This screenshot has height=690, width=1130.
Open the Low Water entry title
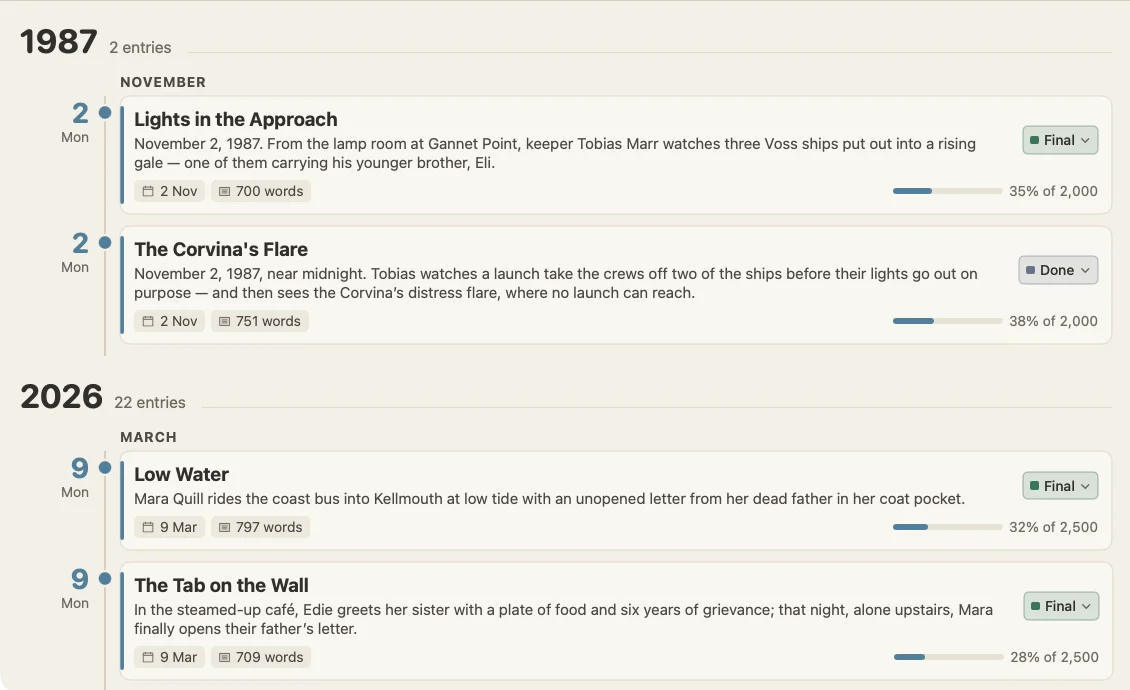pyautogui.click(x=181, y=474)
